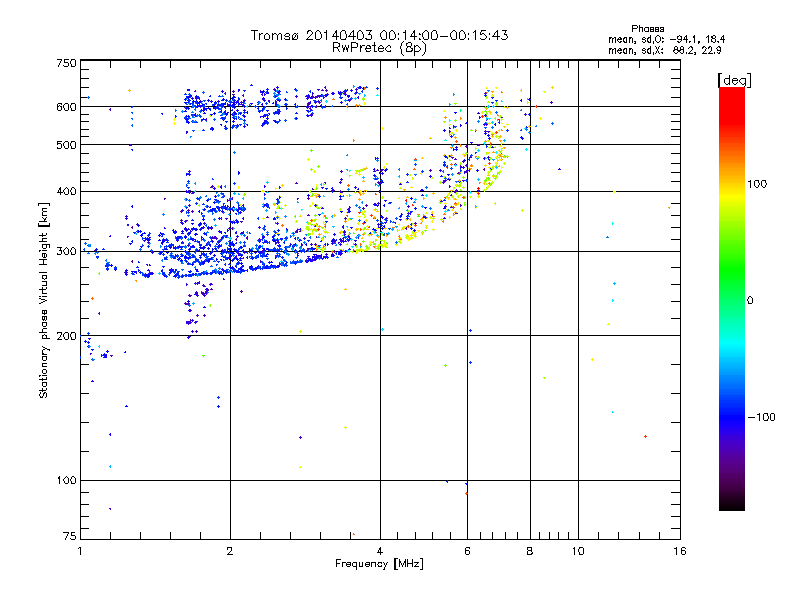Click the '[deg]' colorbar unit label
Viewport: 800px width, 600px height.
click(x=734, y=80)
